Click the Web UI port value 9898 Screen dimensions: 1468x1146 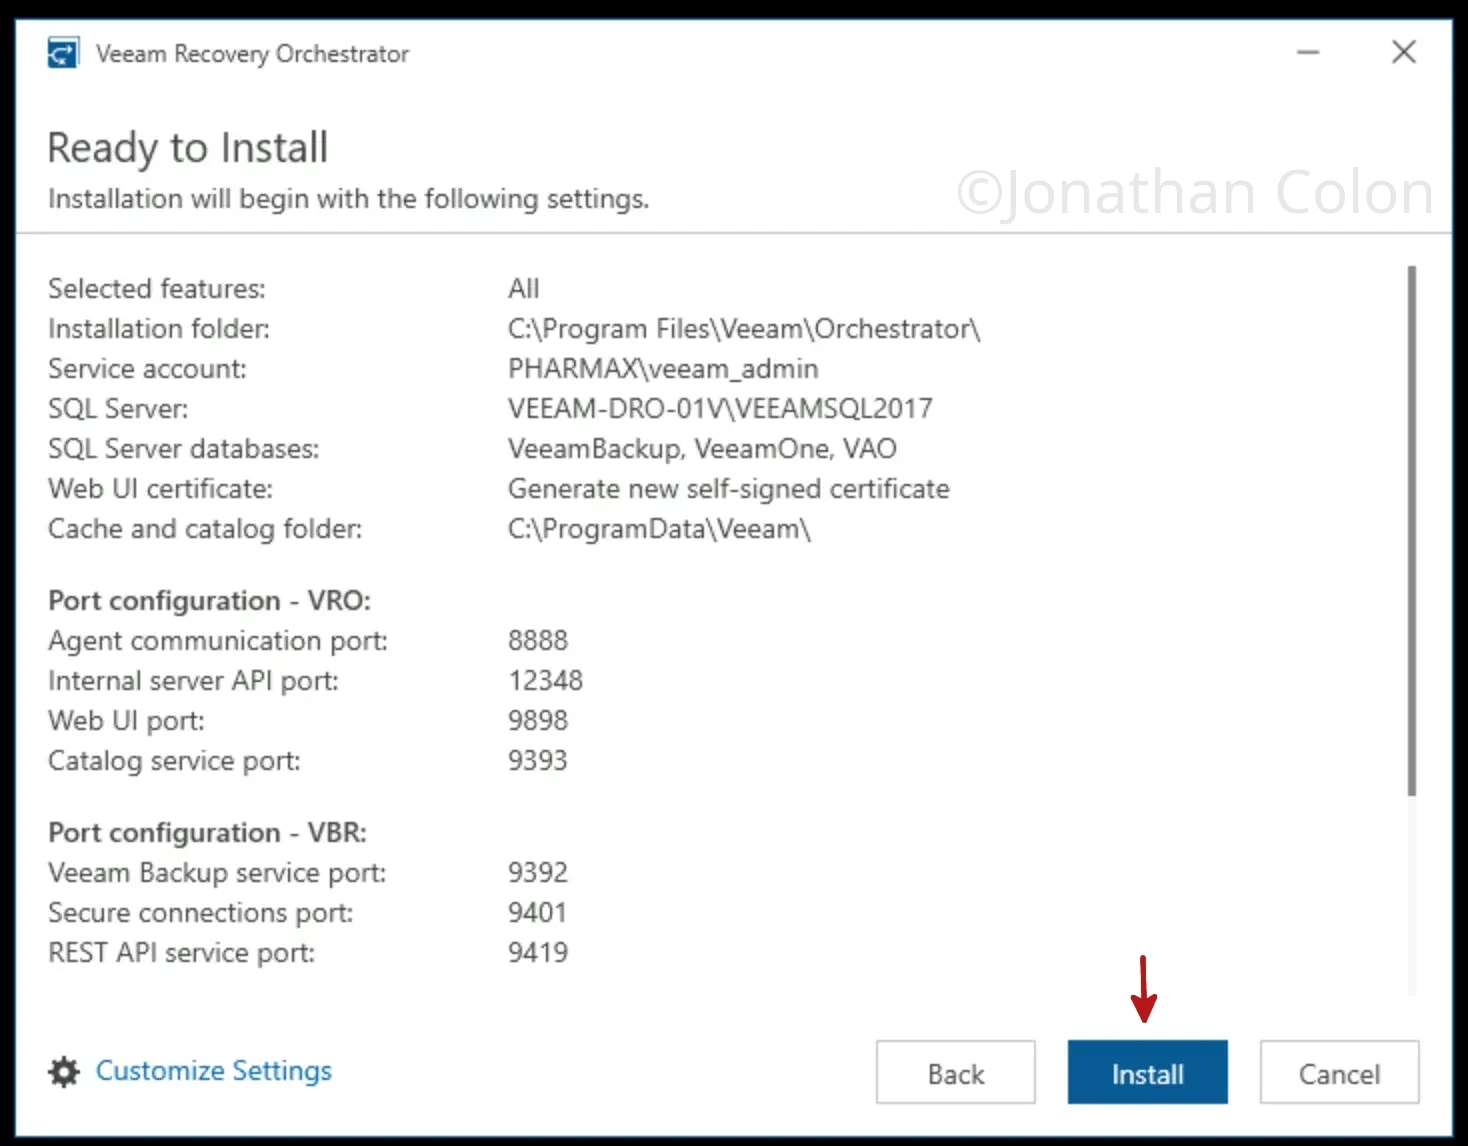pos(538,721)
